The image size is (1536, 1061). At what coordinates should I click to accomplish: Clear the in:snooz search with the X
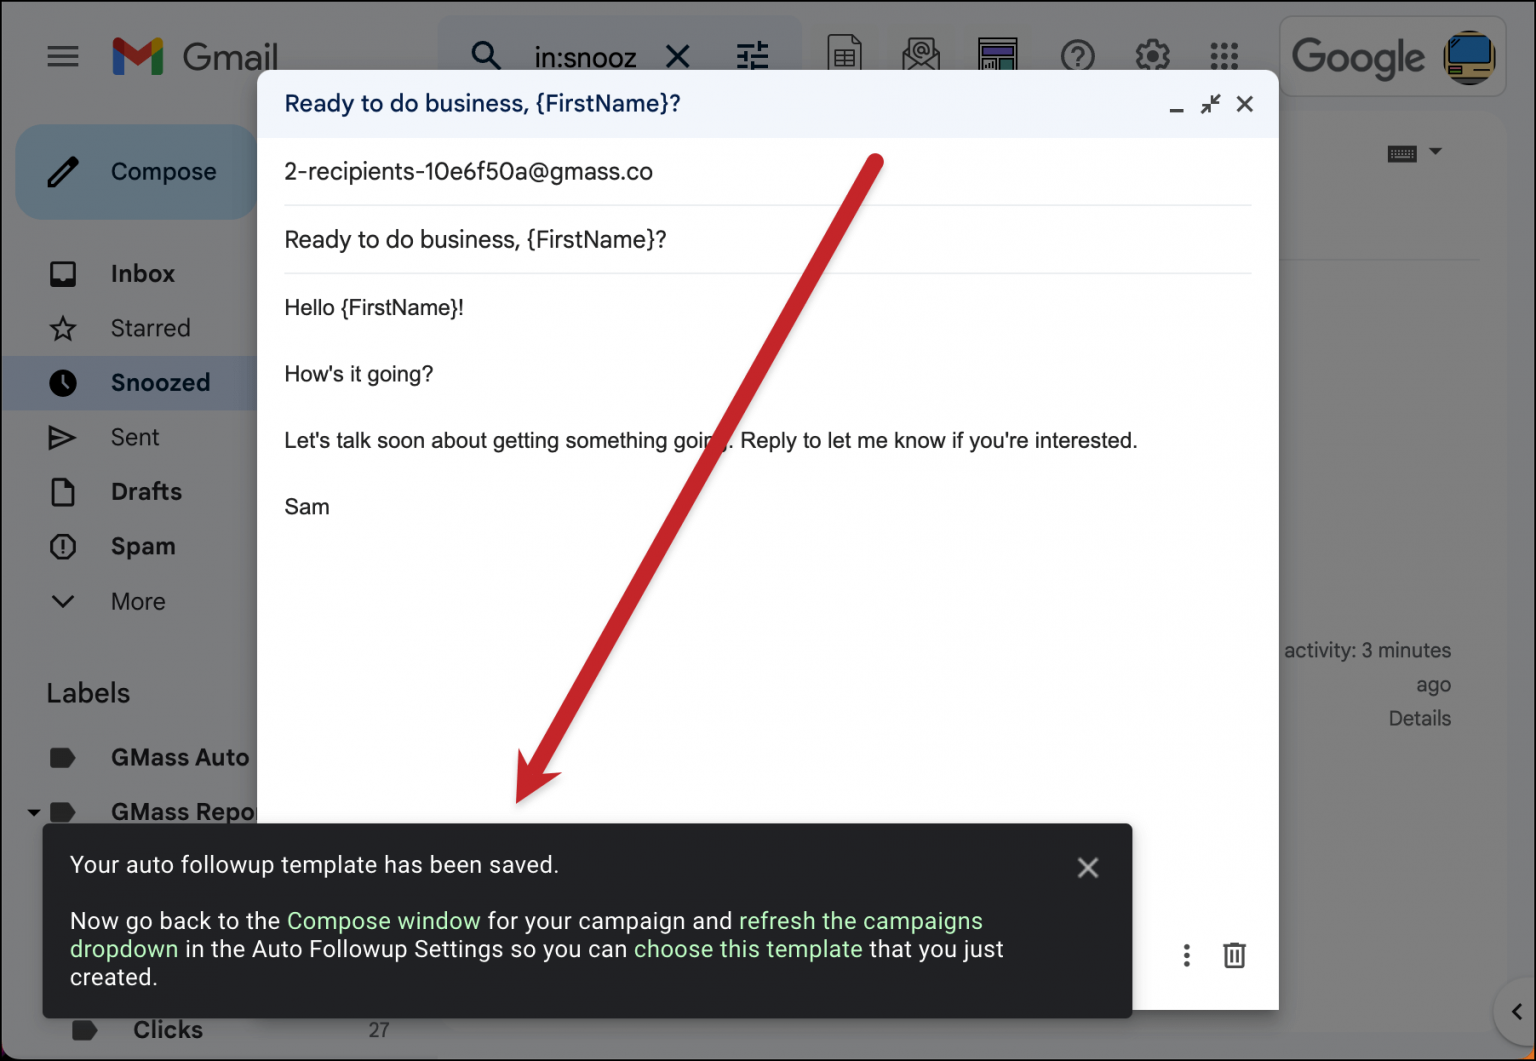[x=678, y=56]
